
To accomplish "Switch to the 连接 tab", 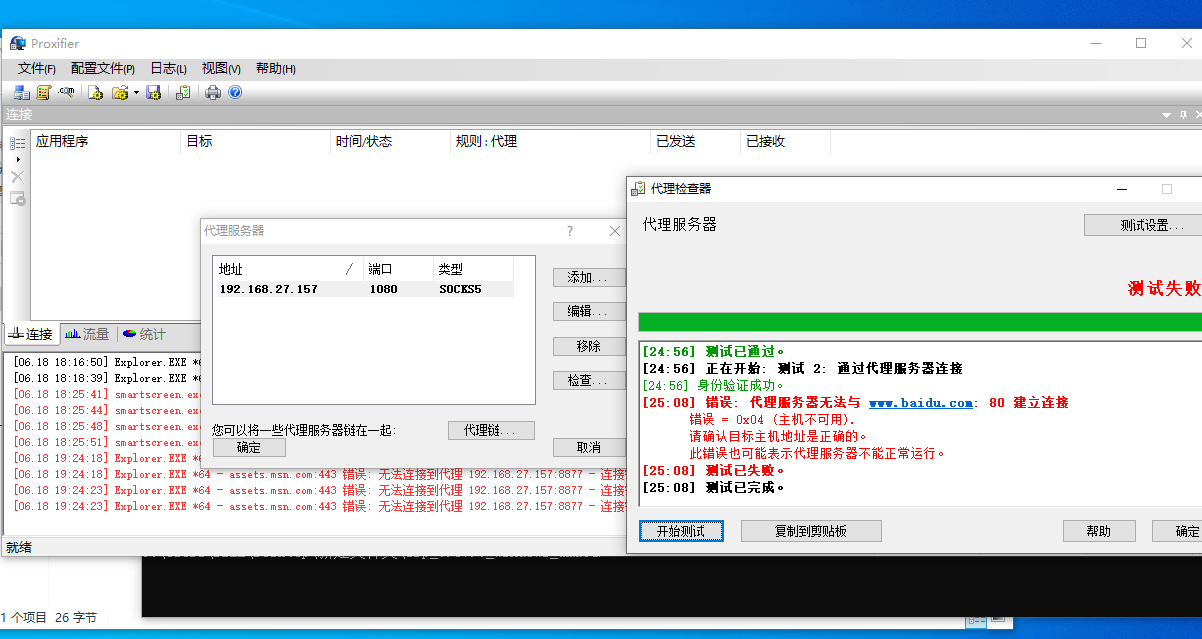I will [31, 334].
